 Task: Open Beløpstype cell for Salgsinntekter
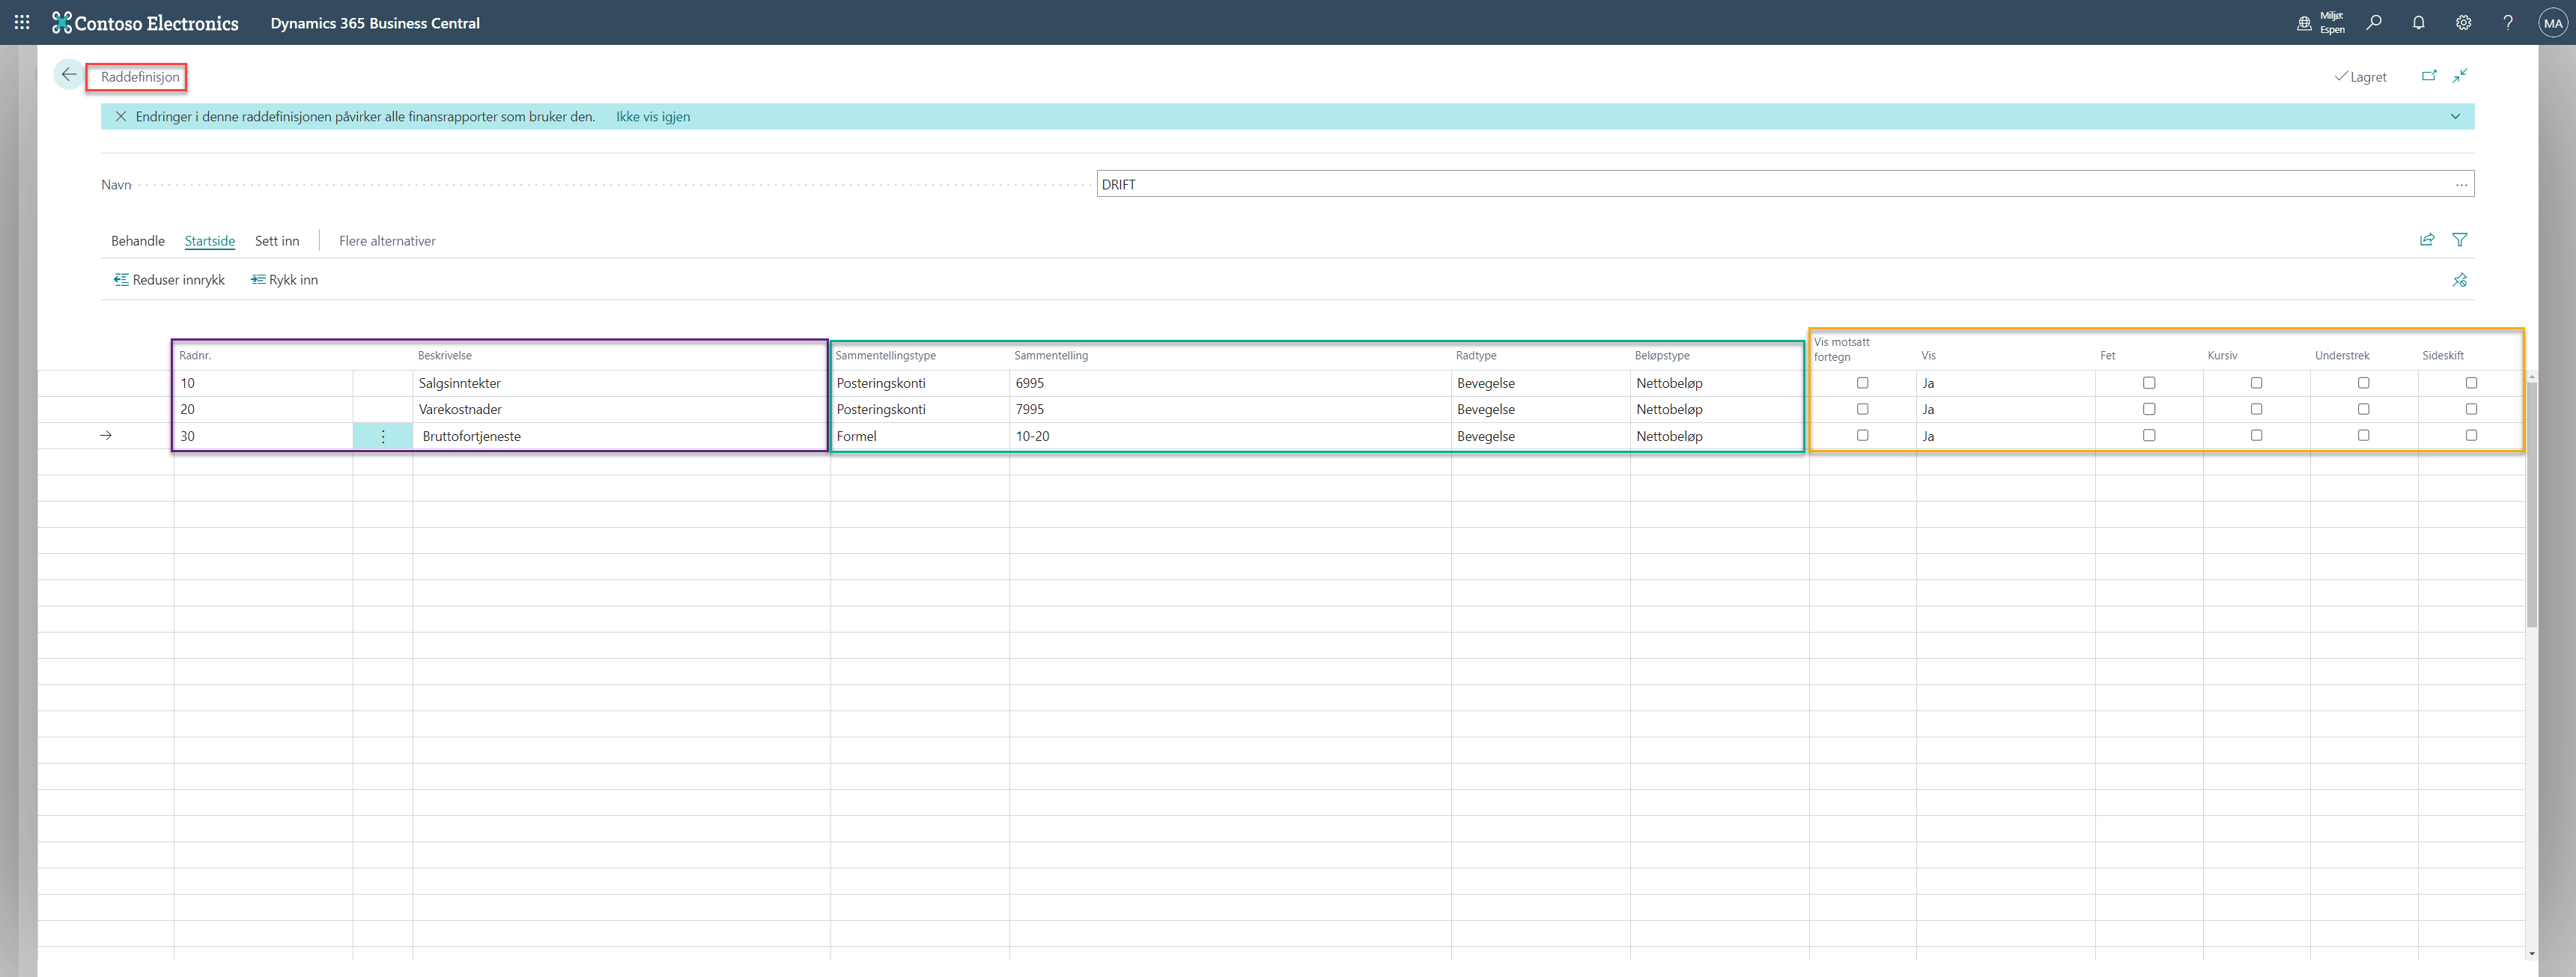point(1719,383)
